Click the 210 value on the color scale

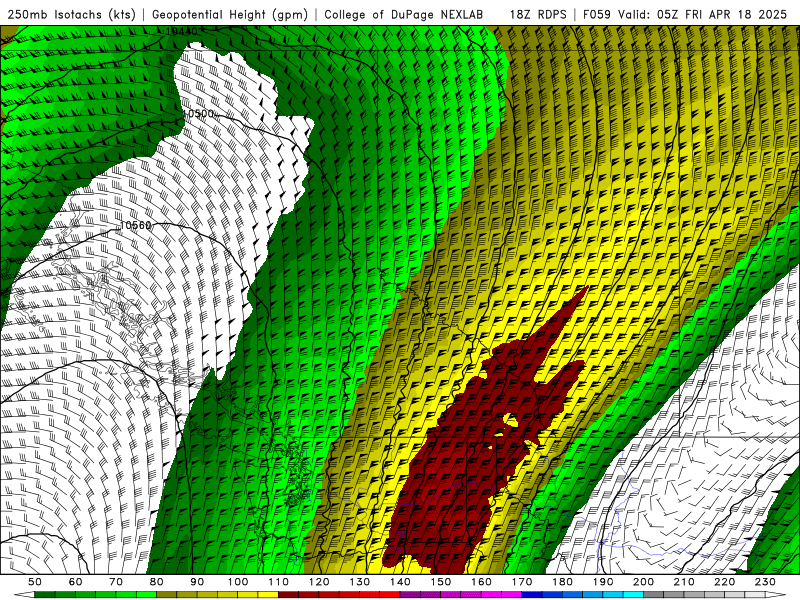684,582
